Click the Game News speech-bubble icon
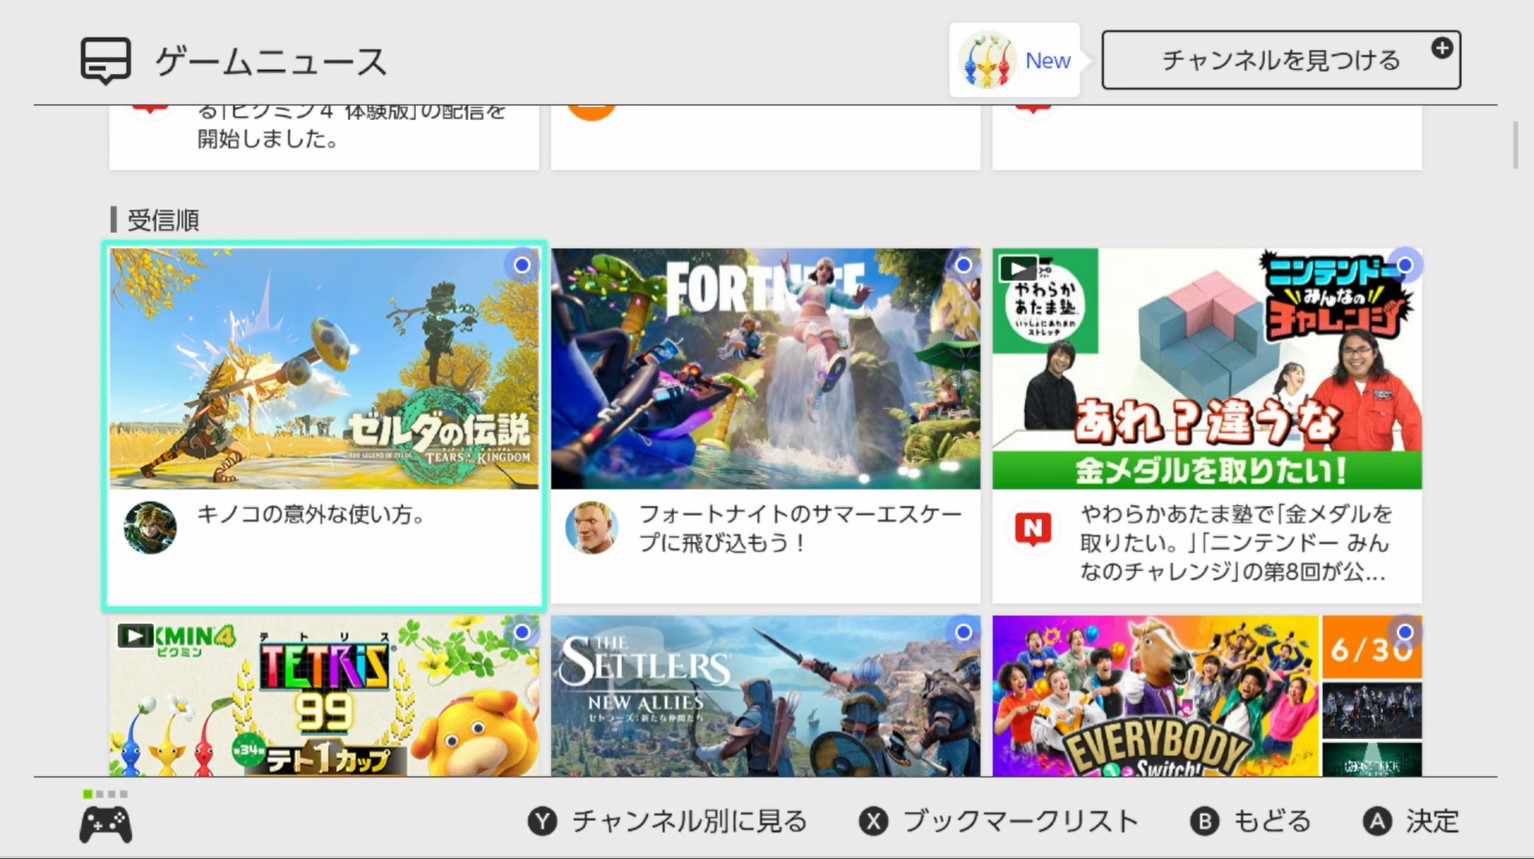1534x859 pixels. click(106, 61)
